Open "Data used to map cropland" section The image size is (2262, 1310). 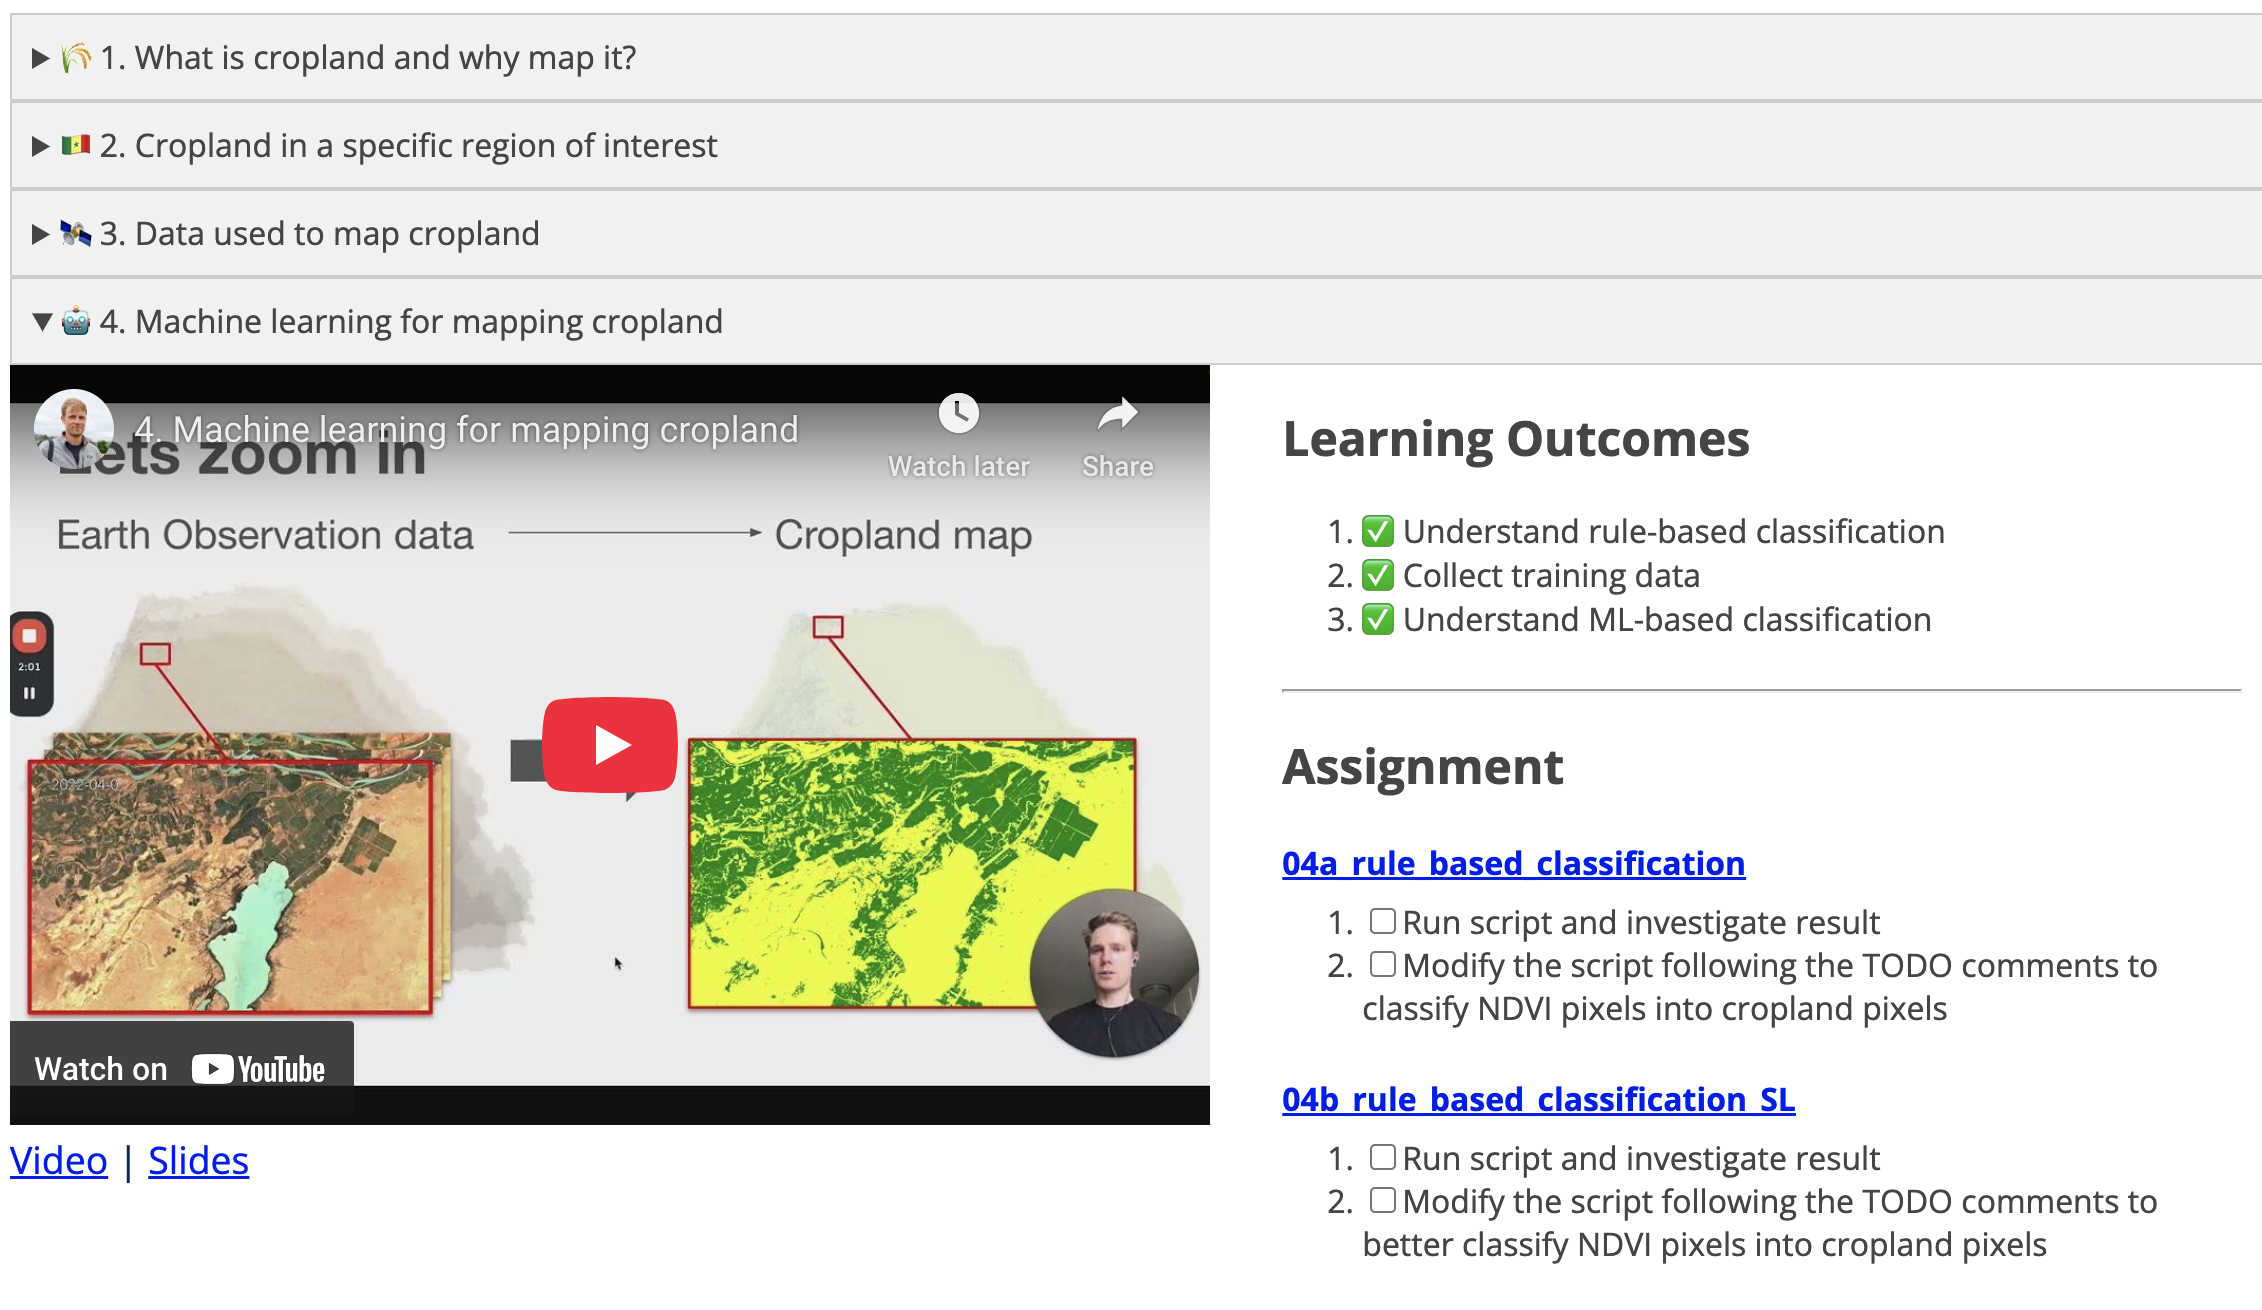click(x=1136, y=234)
